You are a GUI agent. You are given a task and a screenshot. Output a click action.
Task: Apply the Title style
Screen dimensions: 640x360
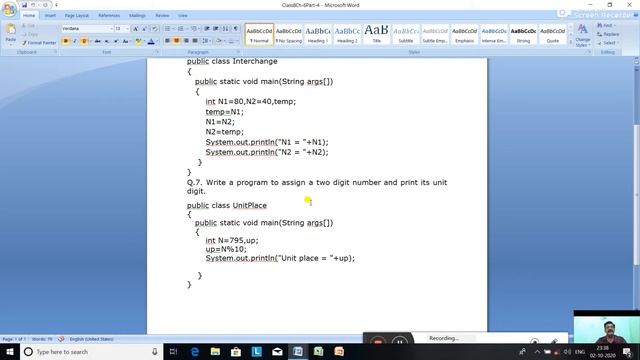(x=376, y=34)
